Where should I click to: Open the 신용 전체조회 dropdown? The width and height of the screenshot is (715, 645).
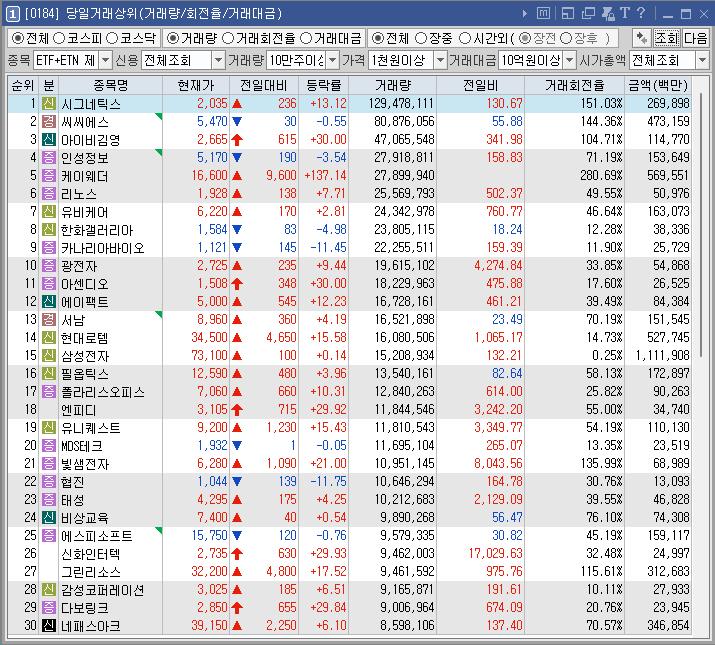click(218, 60)
